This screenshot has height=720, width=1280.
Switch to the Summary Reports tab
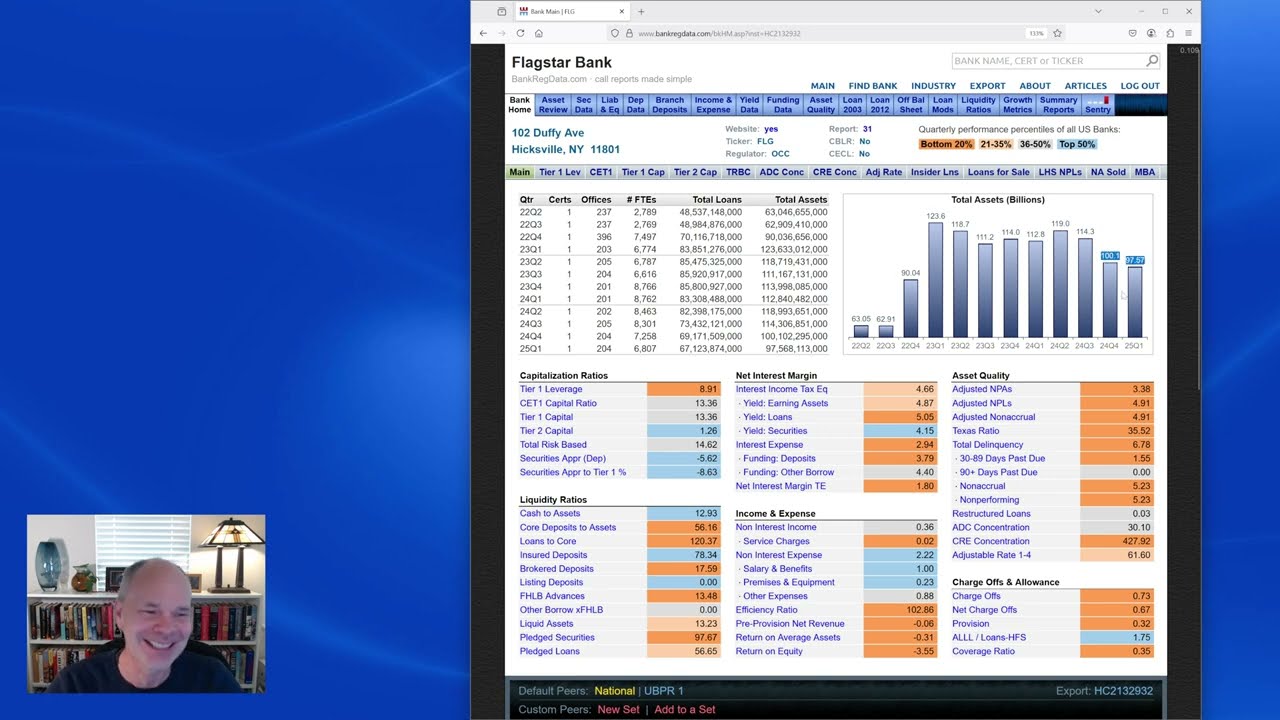(x=1059, y=105)
